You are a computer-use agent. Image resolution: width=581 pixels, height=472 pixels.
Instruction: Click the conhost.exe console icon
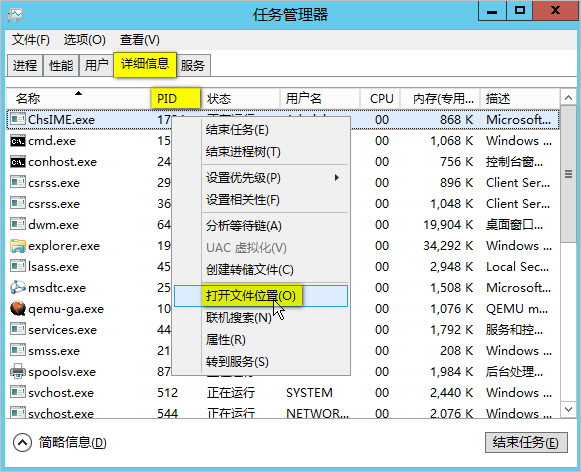(x=18, y=162)
